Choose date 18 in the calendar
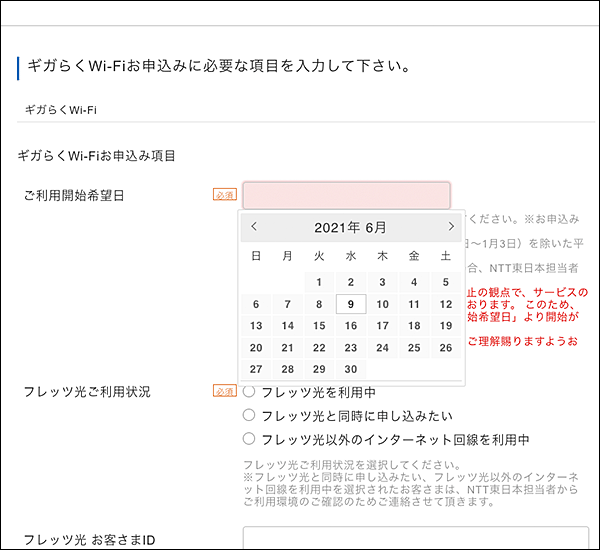This screenshot has width=600, height=550. click(414, 326)
